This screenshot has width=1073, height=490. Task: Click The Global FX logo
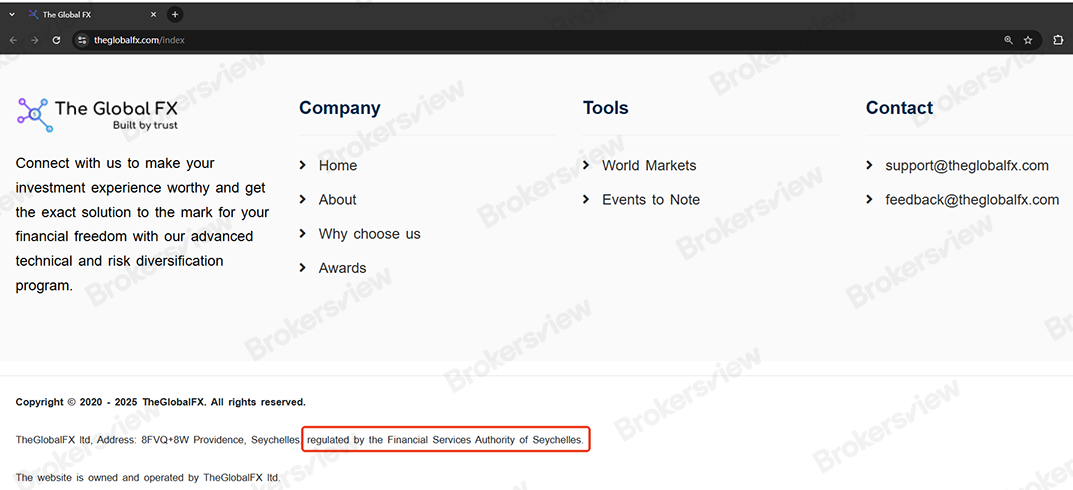coord(97,114)
